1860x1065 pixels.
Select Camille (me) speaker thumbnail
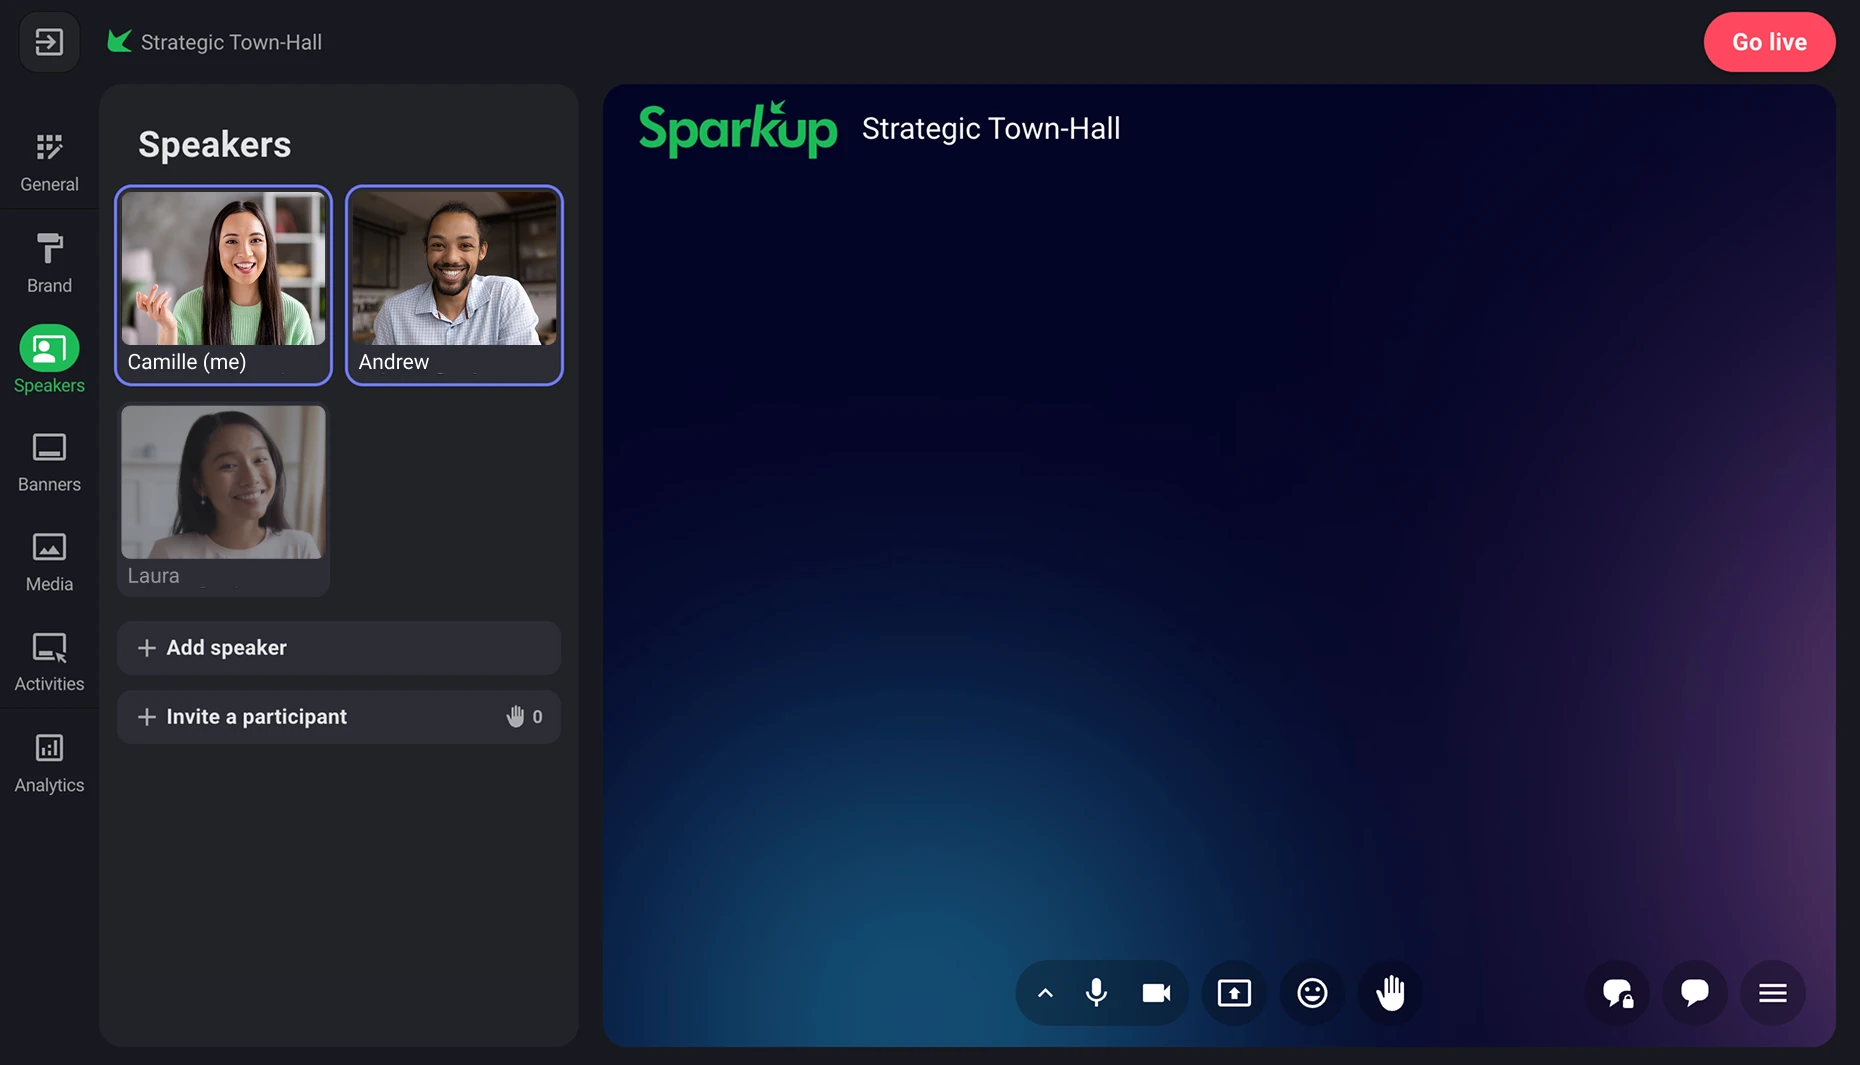click(223, 285)
